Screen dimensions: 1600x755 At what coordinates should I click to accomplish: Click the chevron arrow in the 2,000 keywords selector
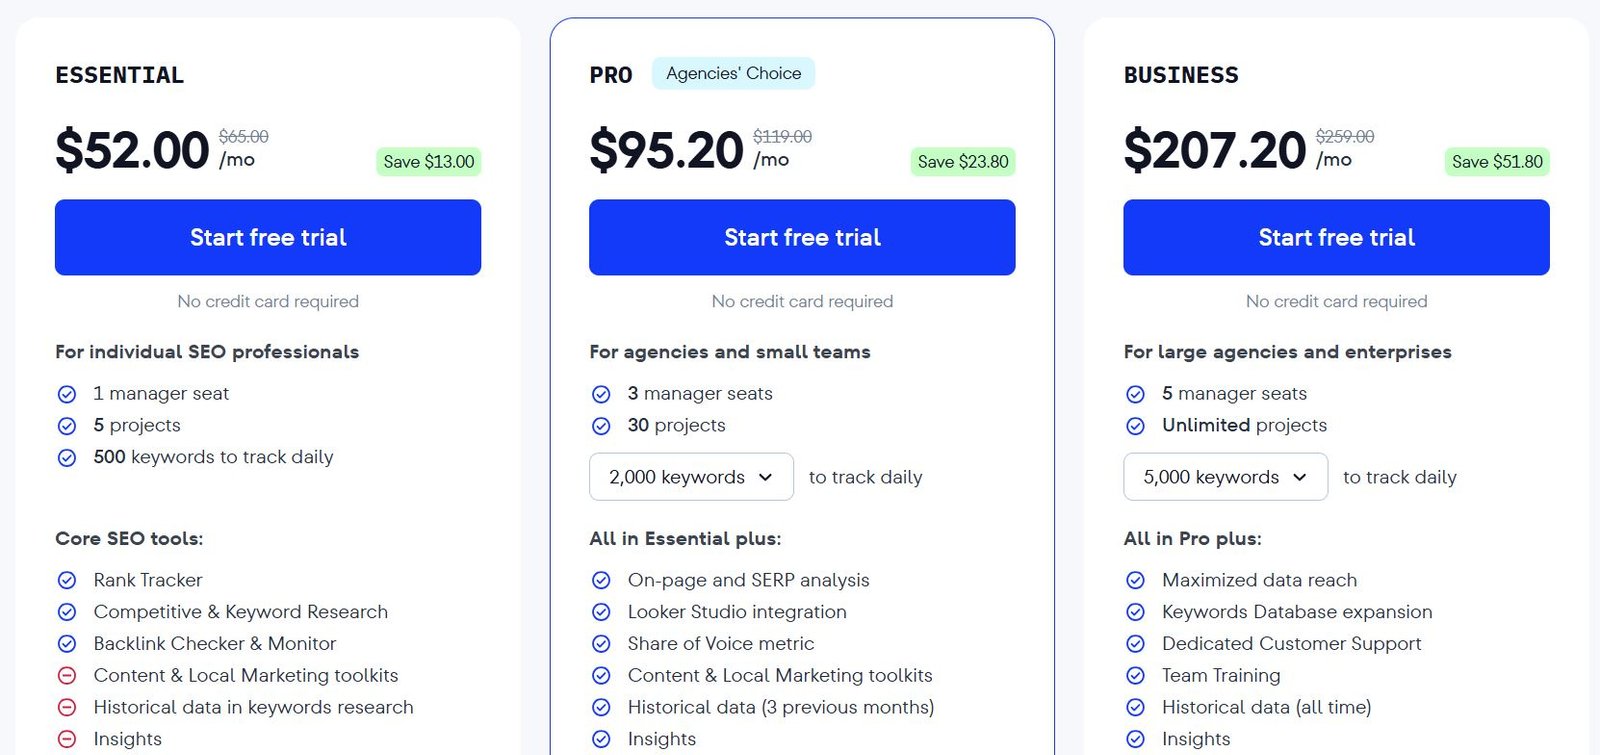[766, 477]
